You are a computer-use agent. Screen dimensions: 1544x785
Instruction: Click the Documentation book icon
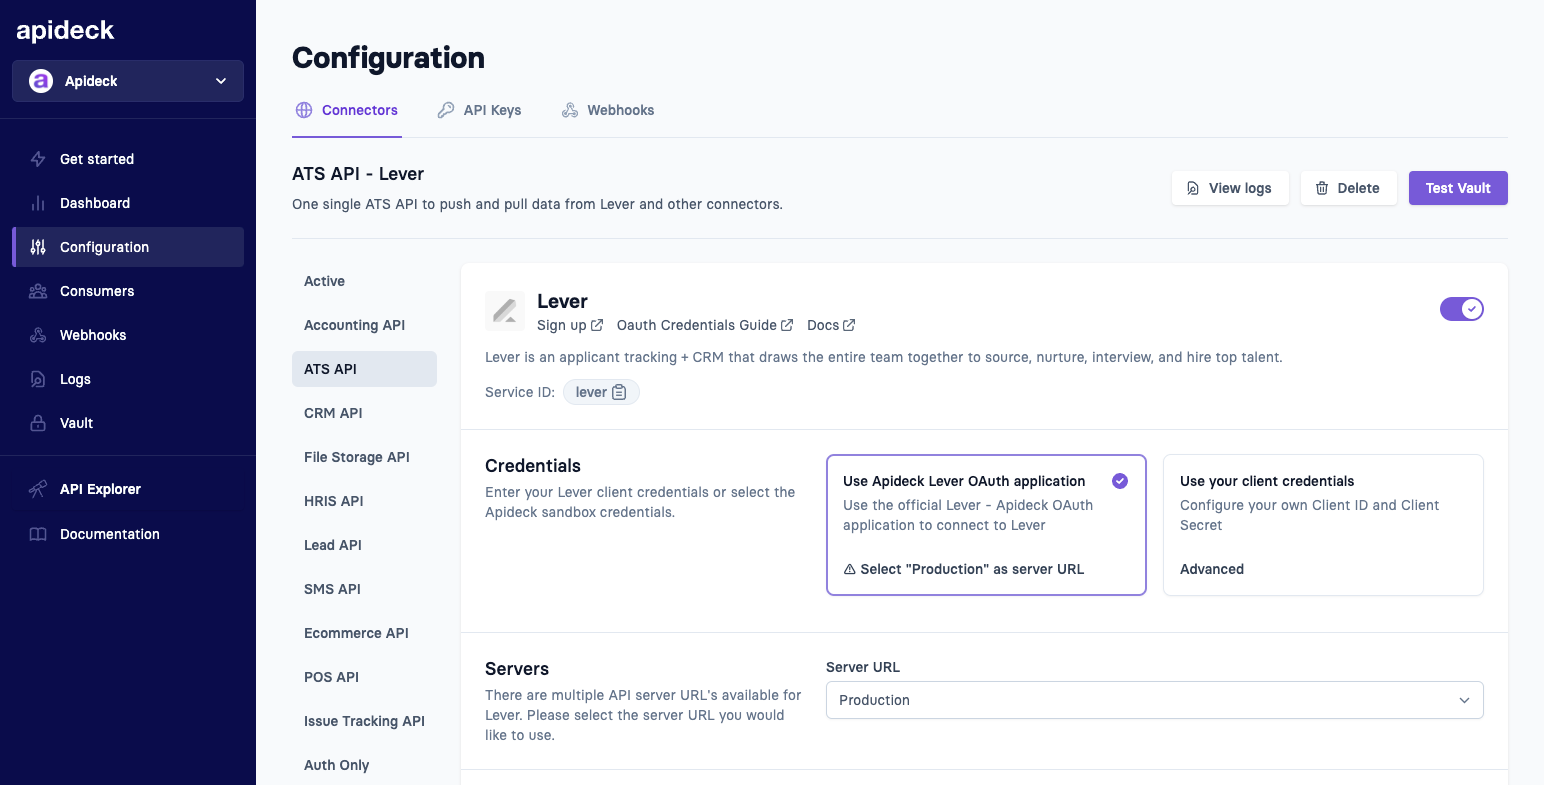pyautogui.click(x=38, y=534)
